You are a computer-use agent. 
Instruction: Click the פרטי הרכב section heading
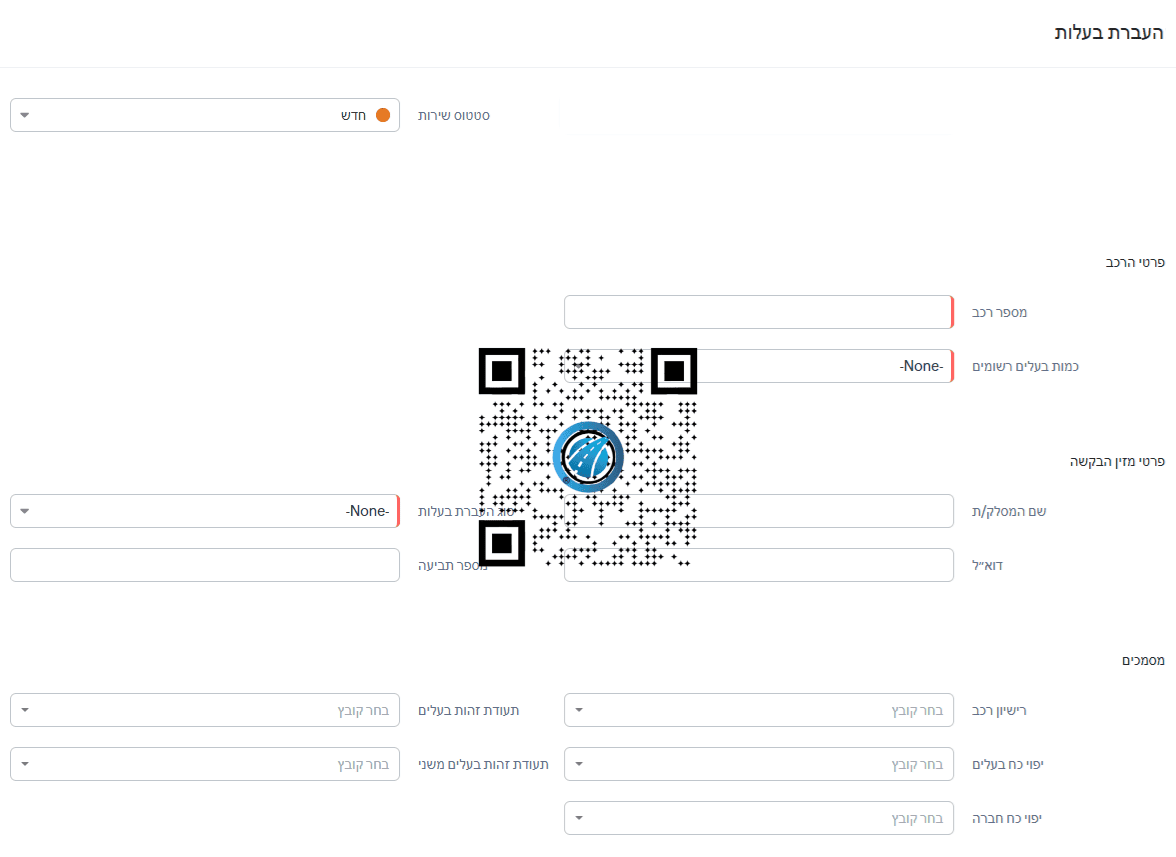click(1135, 262)
